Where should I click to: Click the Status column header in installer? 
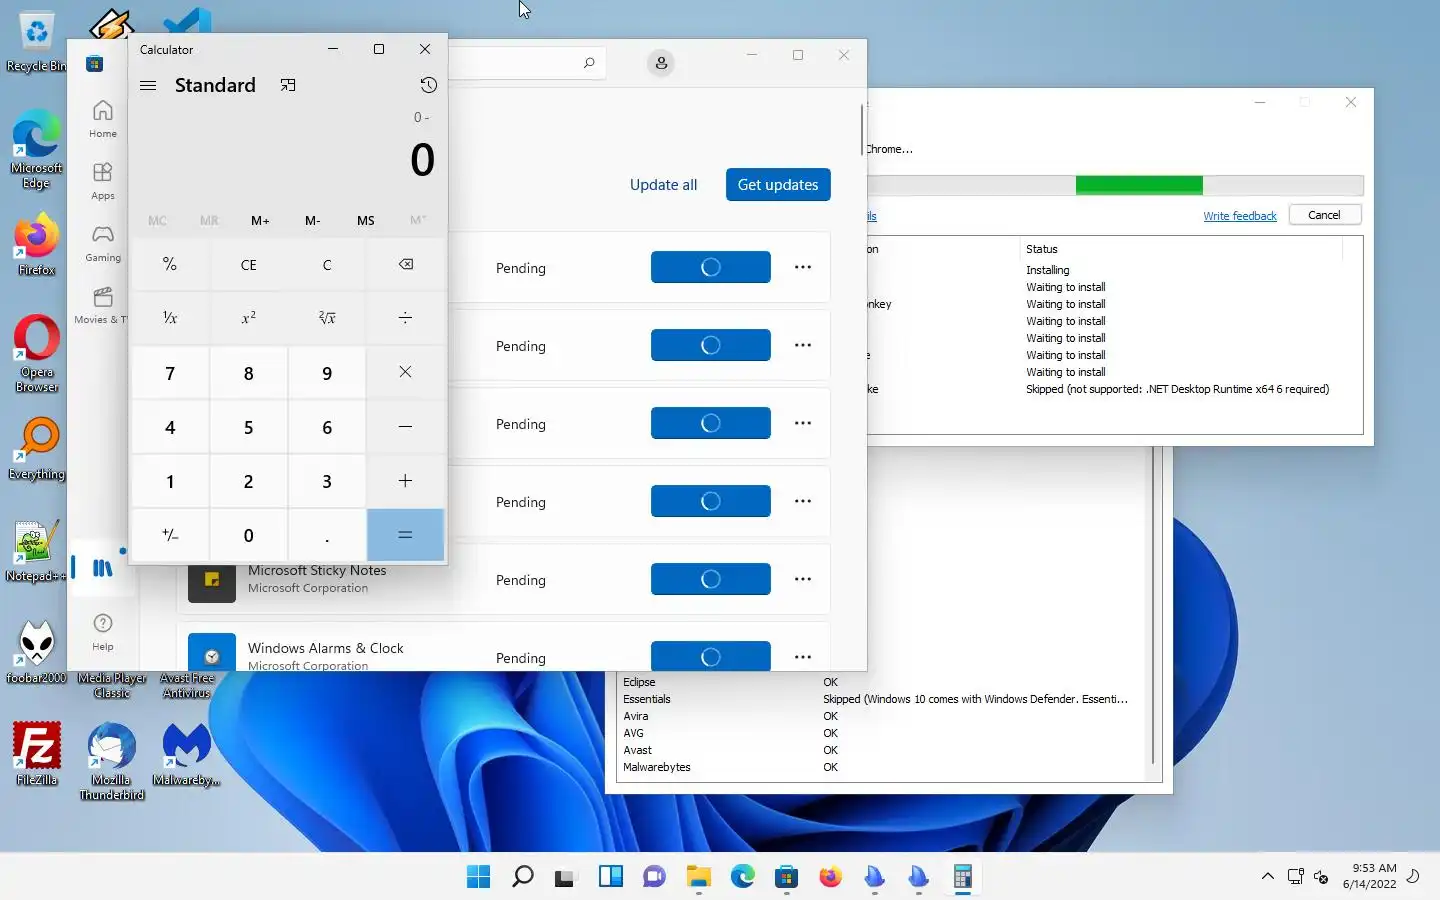tap(1041, 249)
